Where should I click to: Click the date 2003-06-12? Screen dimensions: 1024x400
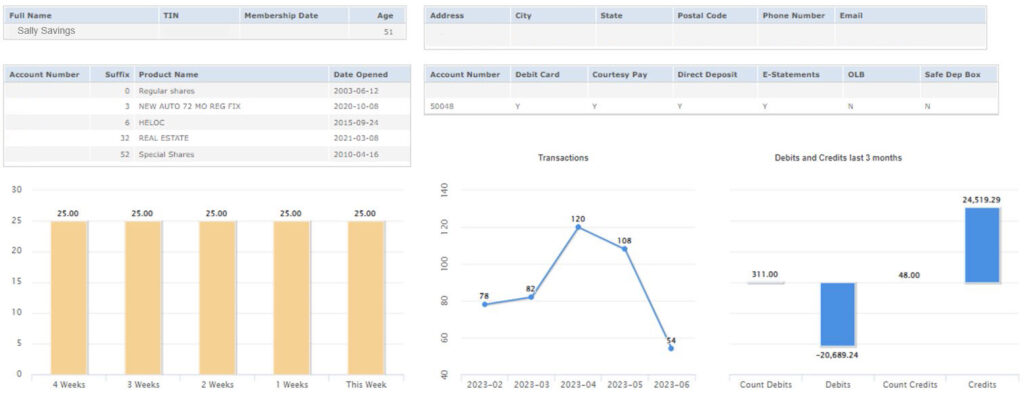pos(356,91)
